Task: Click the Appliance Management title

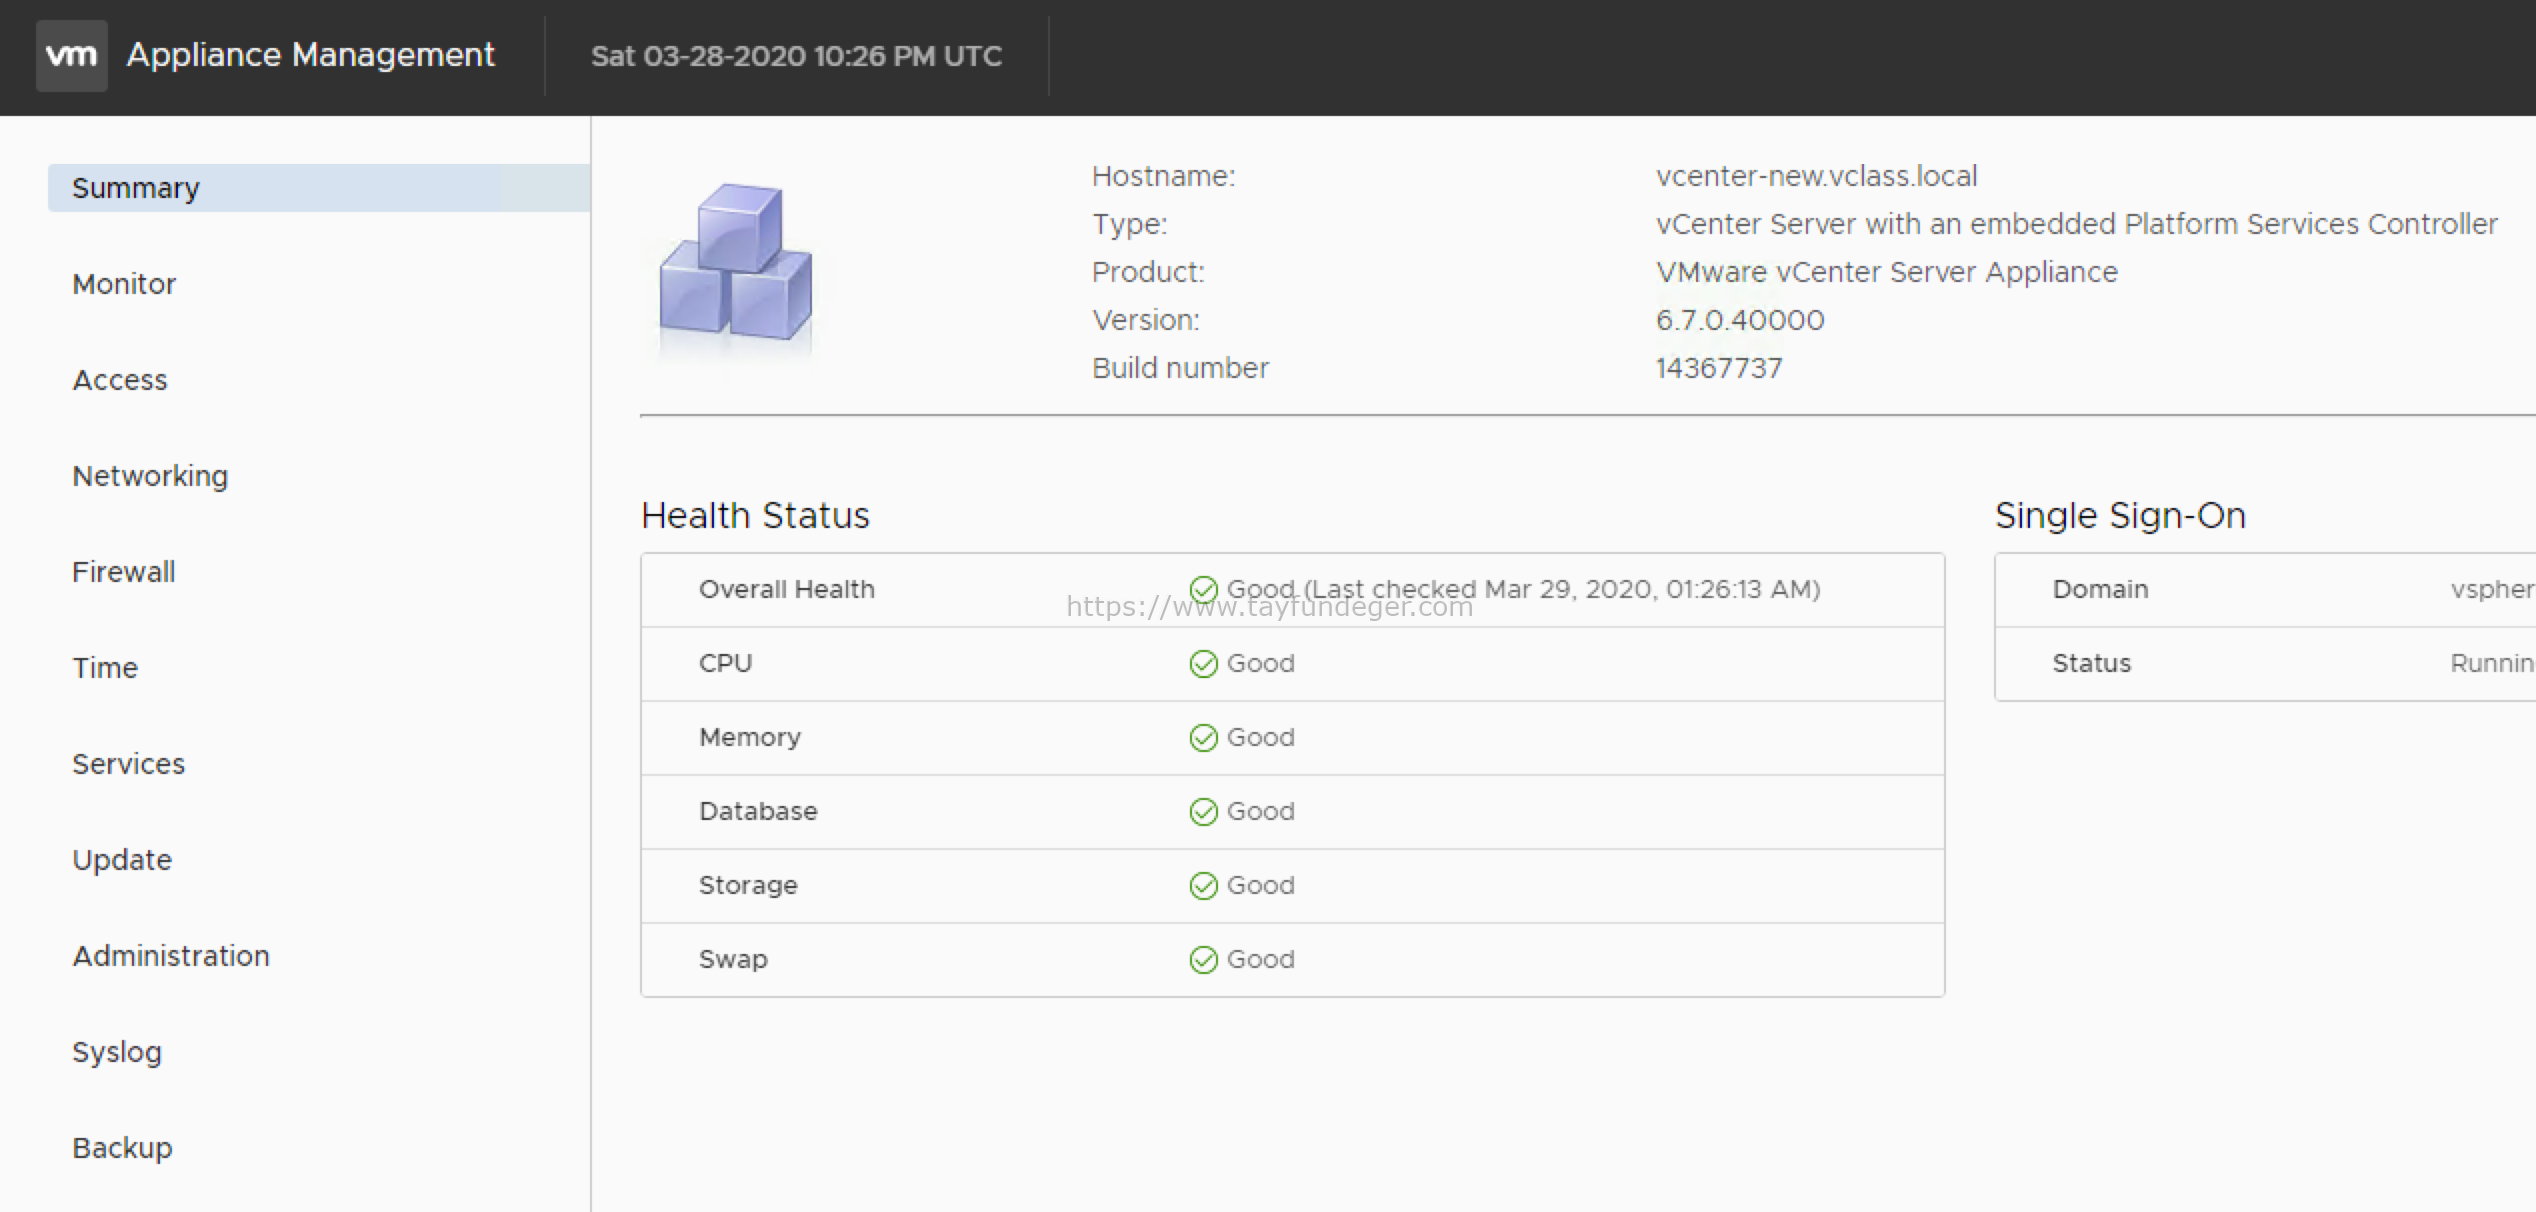Action: (x=310, y=55)
